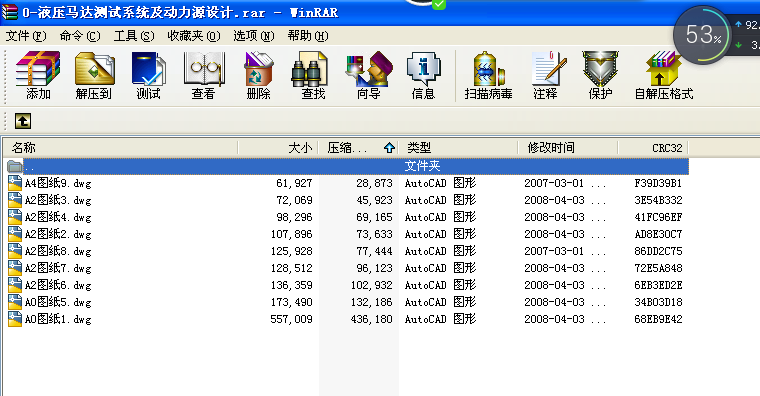This screenshot has height=396, width=760.
Task: Sort by Type (类型) column header
Action: tap(458, 147)
